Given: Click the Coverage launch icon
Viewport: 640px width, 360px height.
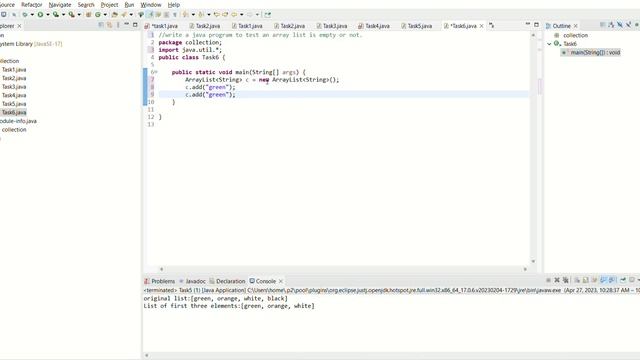Looking at the screenshot, I should pyautogui.click(x=56, y=14).
